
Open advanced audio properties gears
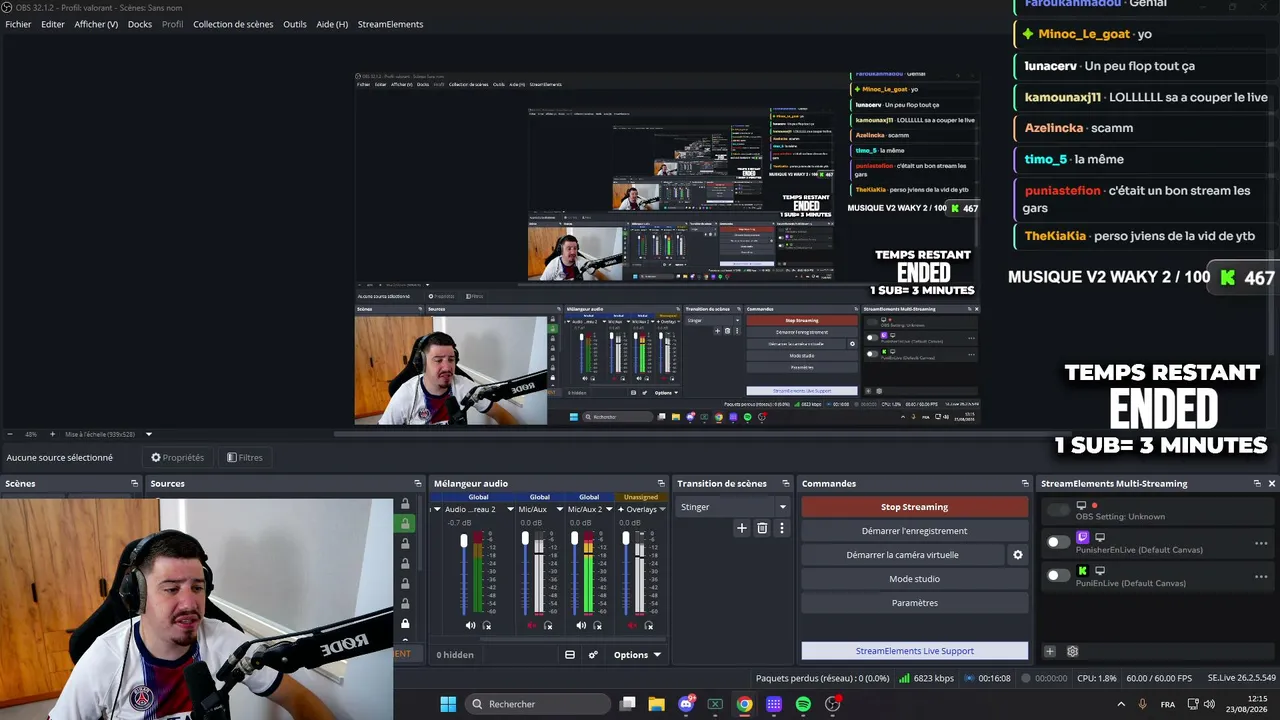pyautogui.click(x=593, y=655)
